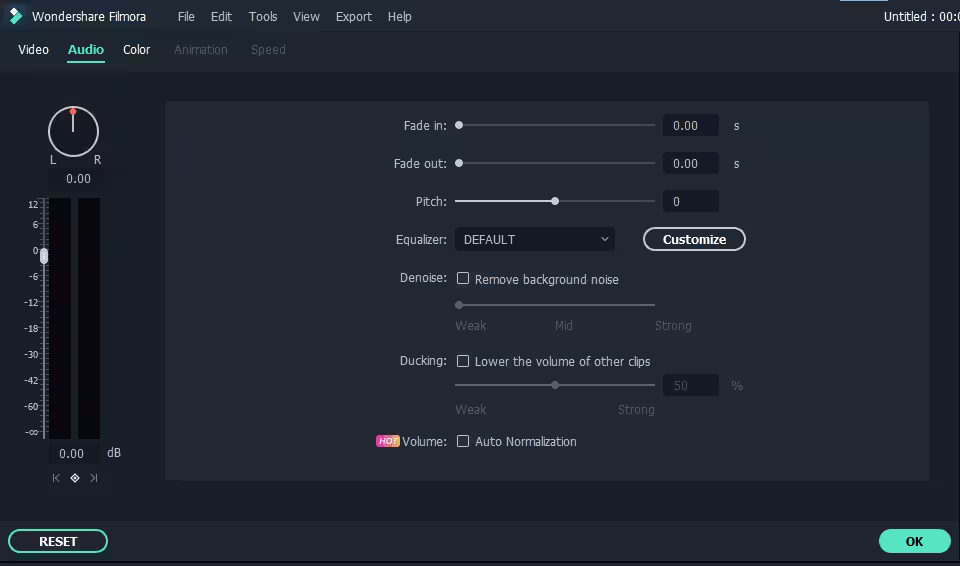Click the vertical volume fader handle
Image resolution: width=960 pixels, height=566 pixels.
coord(43,256)
